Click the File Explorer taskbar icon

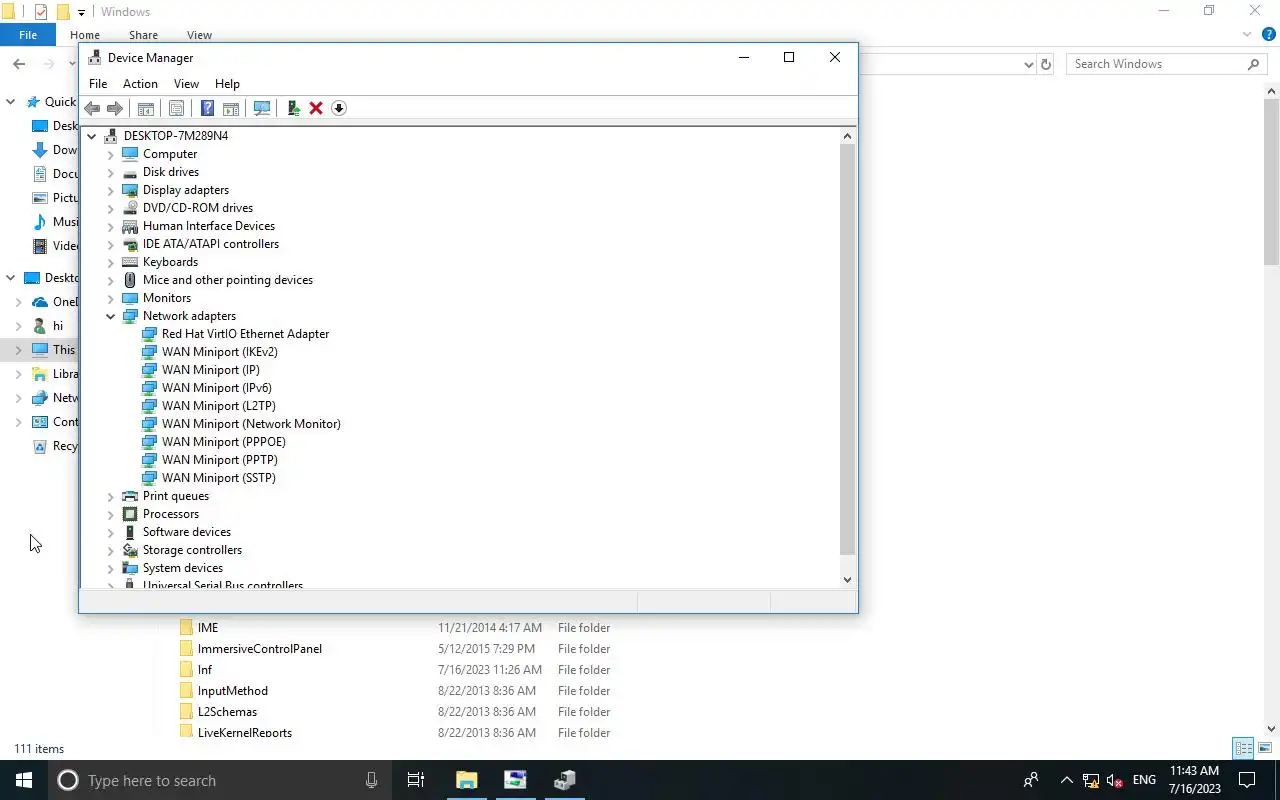(x=467, y=780)
